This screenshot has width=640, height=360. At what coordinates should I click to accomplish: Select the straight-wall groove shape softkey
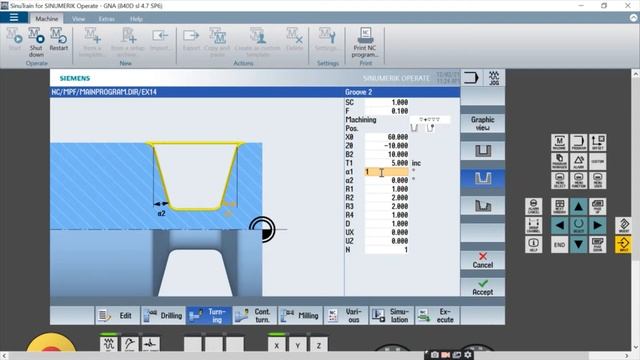click(482, 151)
